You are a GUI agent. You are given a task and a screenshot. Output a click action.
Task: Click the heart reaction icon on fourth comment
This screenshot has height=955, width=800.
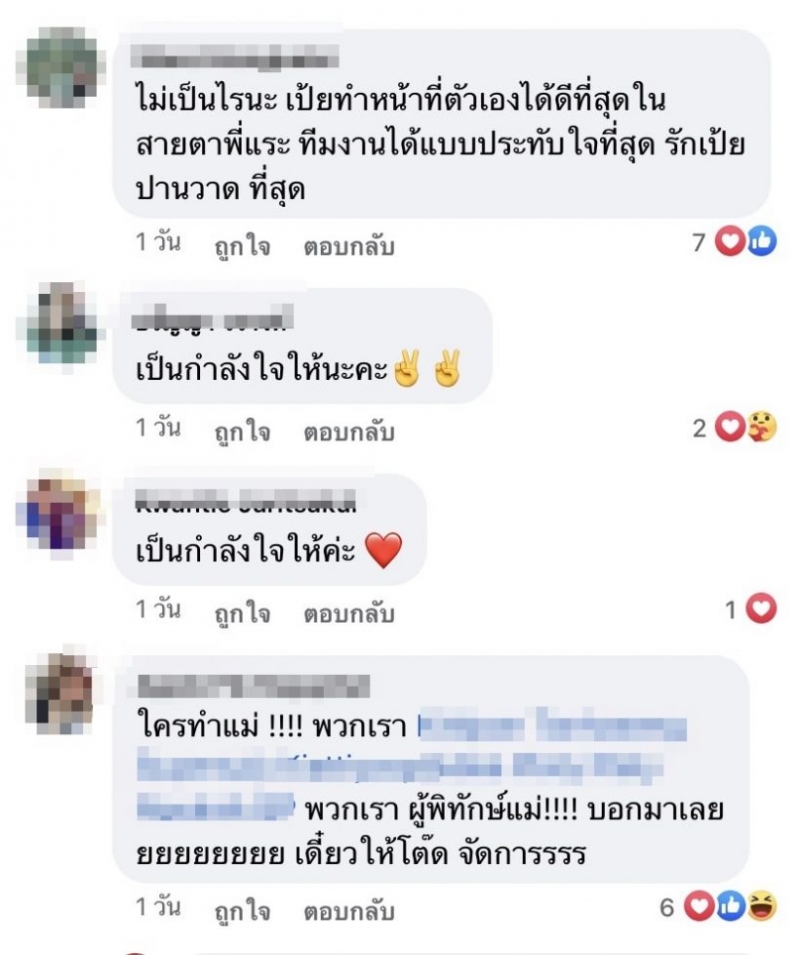700,906
